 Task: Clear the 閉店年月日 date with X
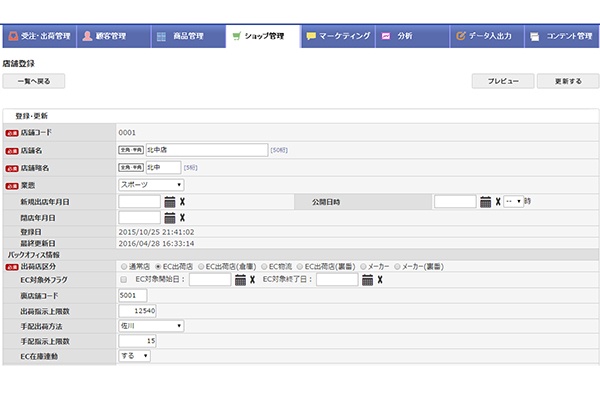(182, 217)
